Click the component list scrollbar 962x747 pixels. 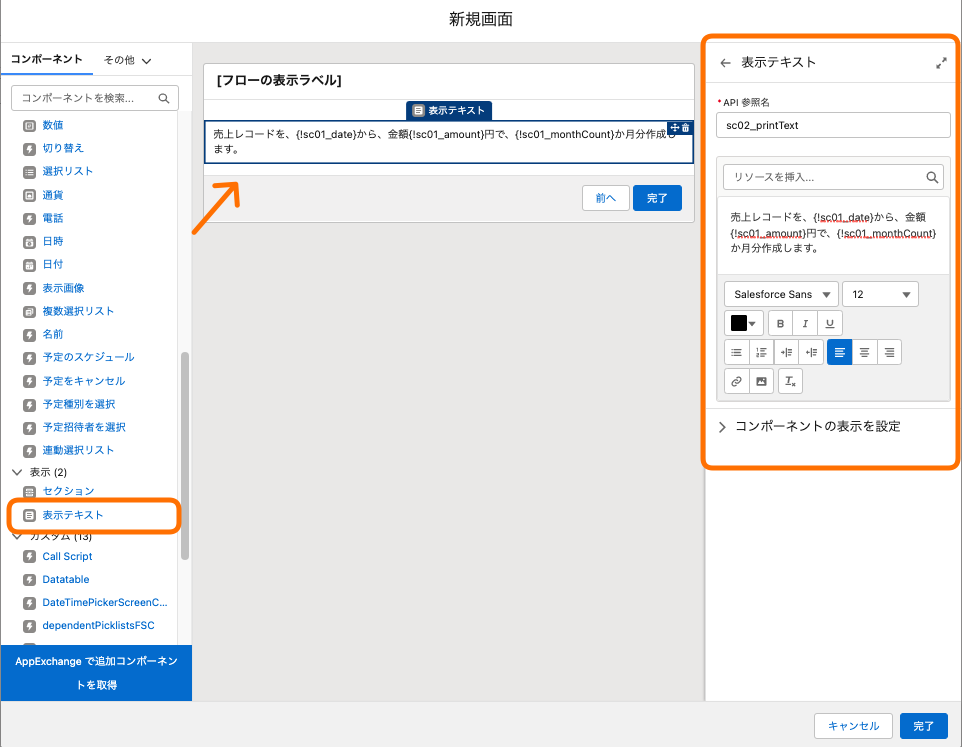click(185, 456)
